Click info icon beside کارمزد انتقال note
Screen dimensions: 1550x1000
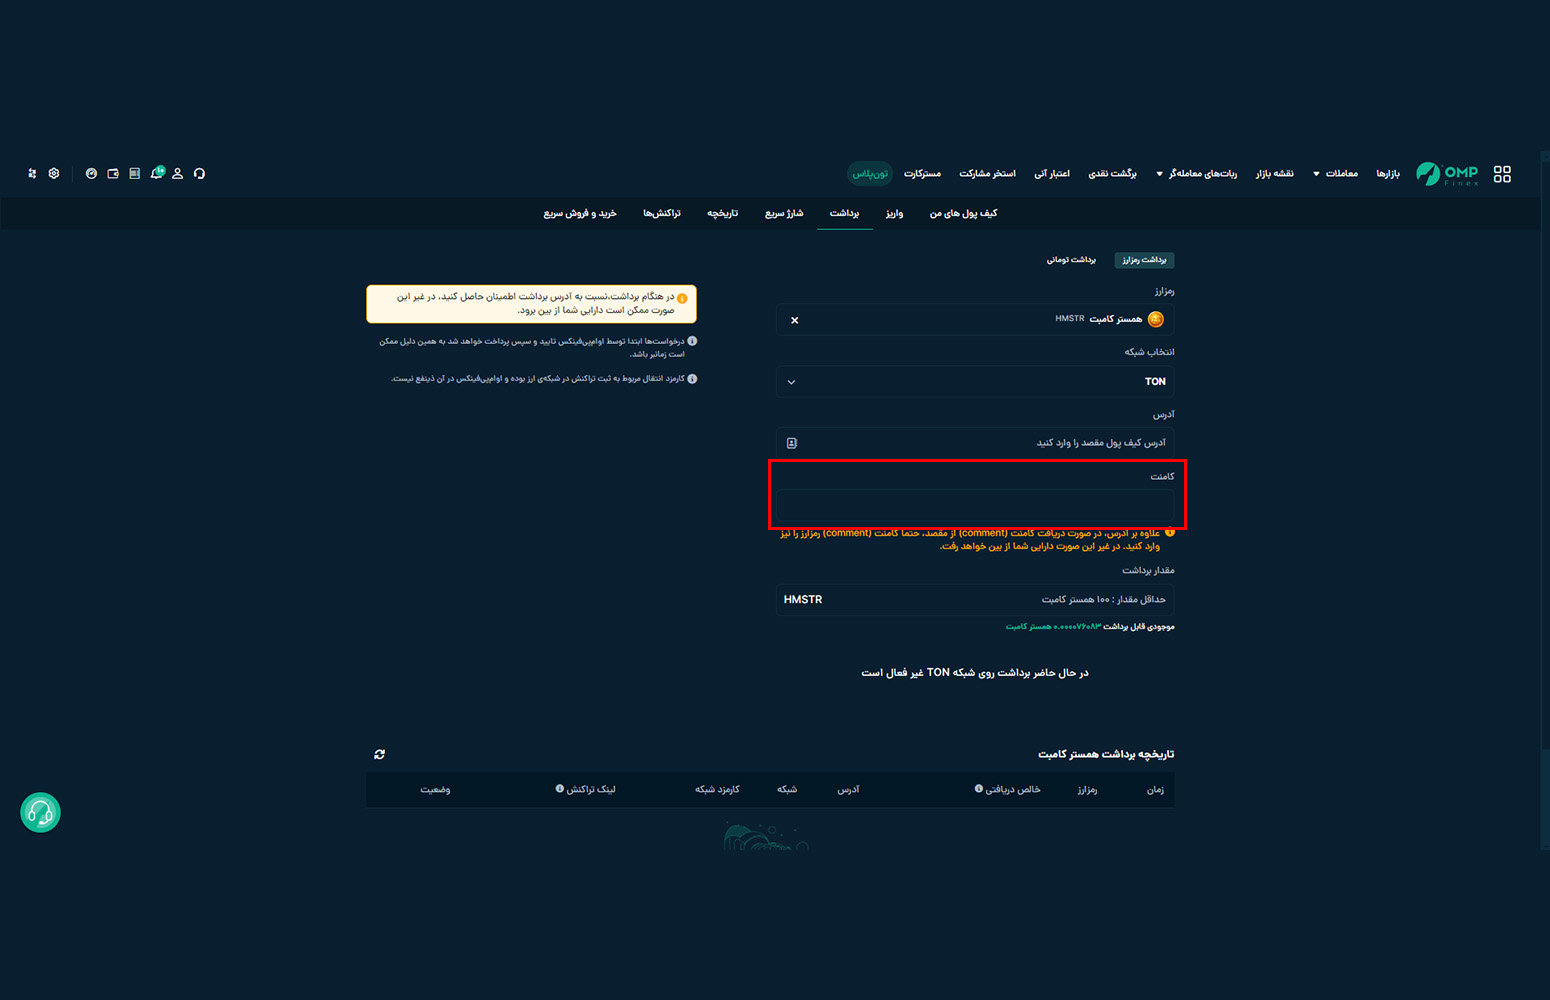pyautogui.click(x=692, y=379)
